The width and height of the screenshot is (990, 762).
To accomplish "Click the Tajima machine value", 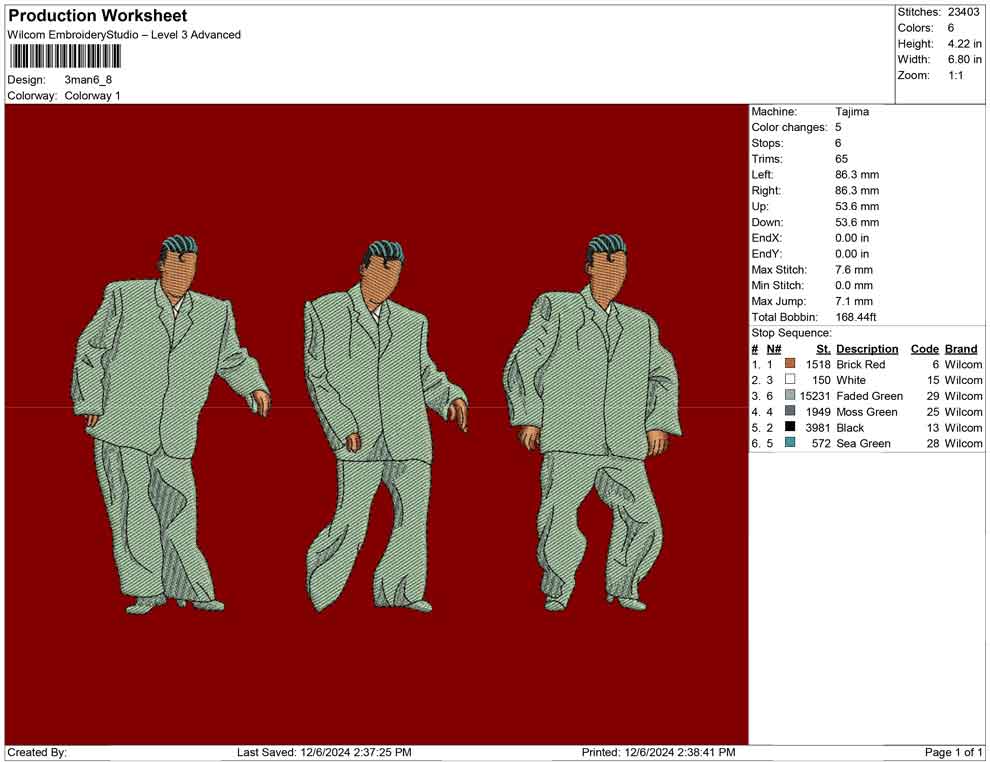I will 852,112.
